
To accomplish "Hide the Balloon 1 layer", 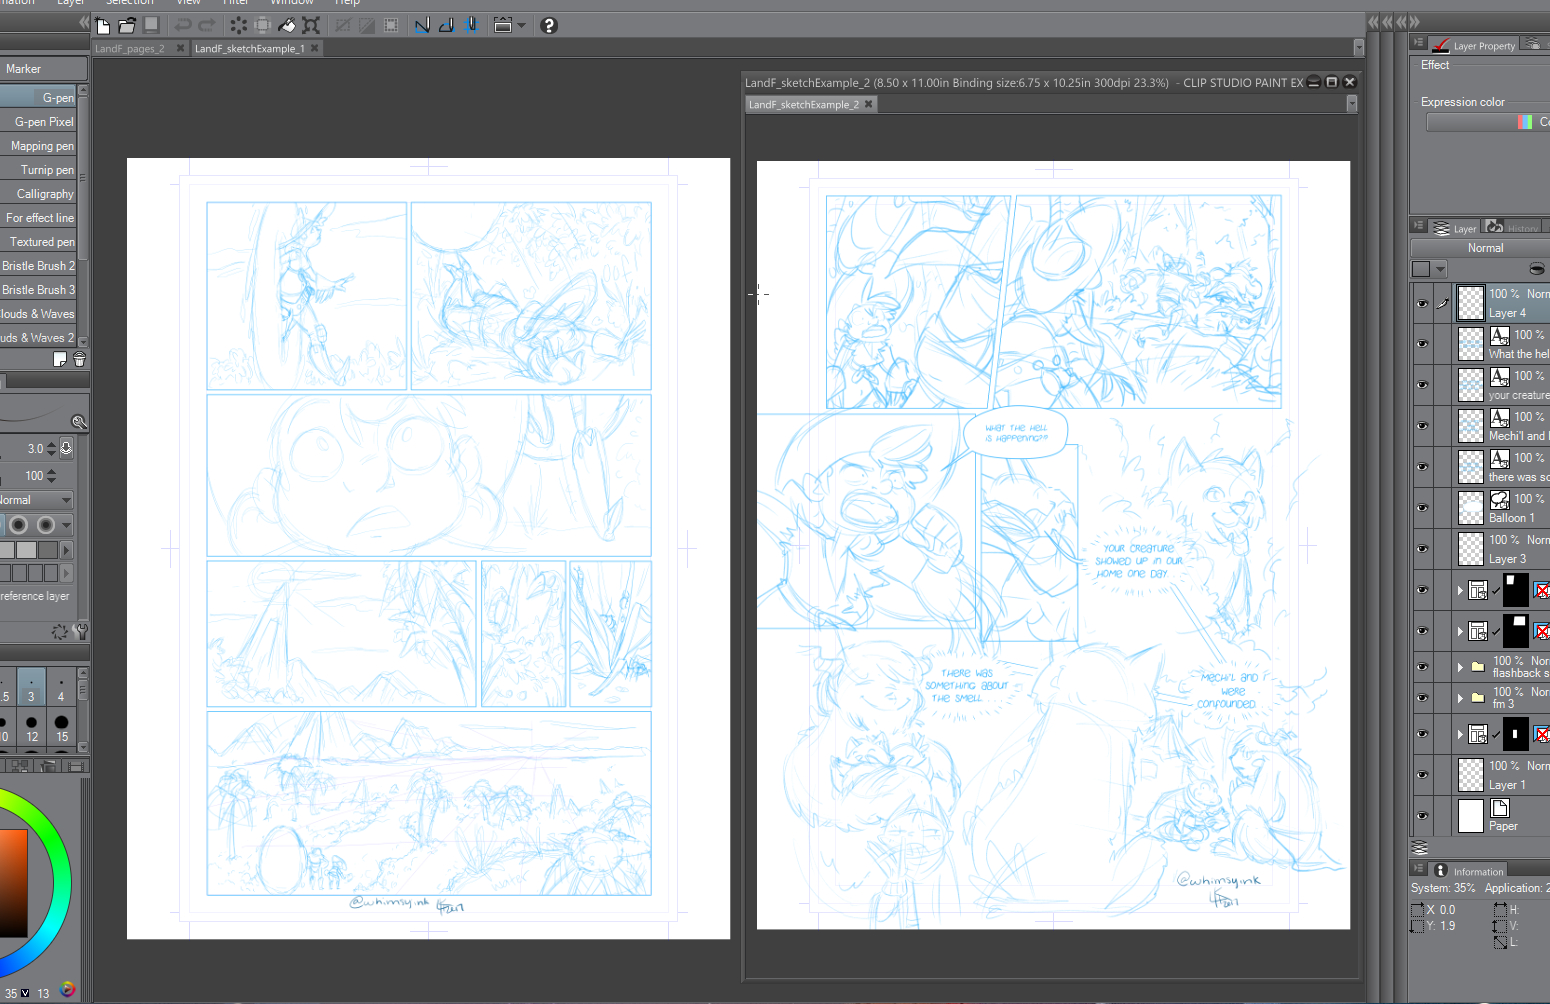I will [1422, 507].
